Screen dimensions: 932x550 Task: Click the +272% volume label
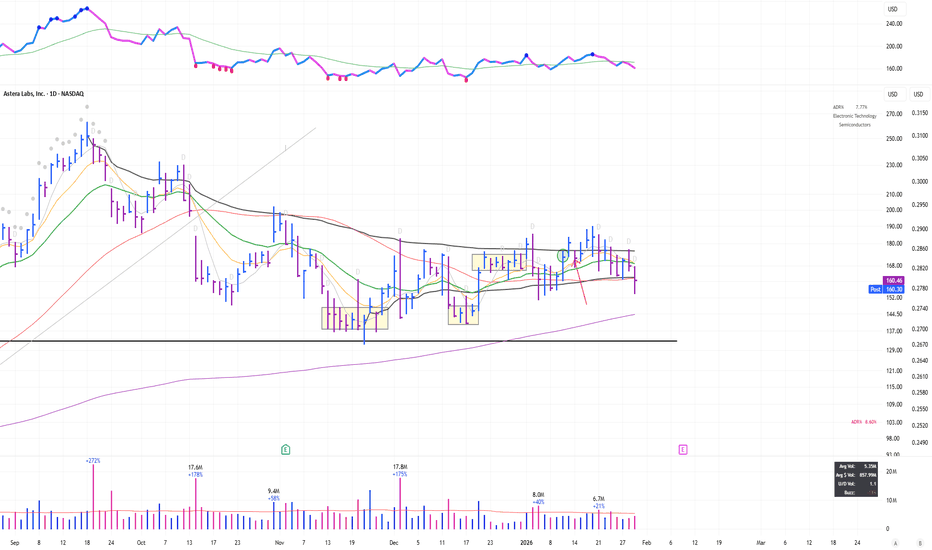(x=93, y=461)
